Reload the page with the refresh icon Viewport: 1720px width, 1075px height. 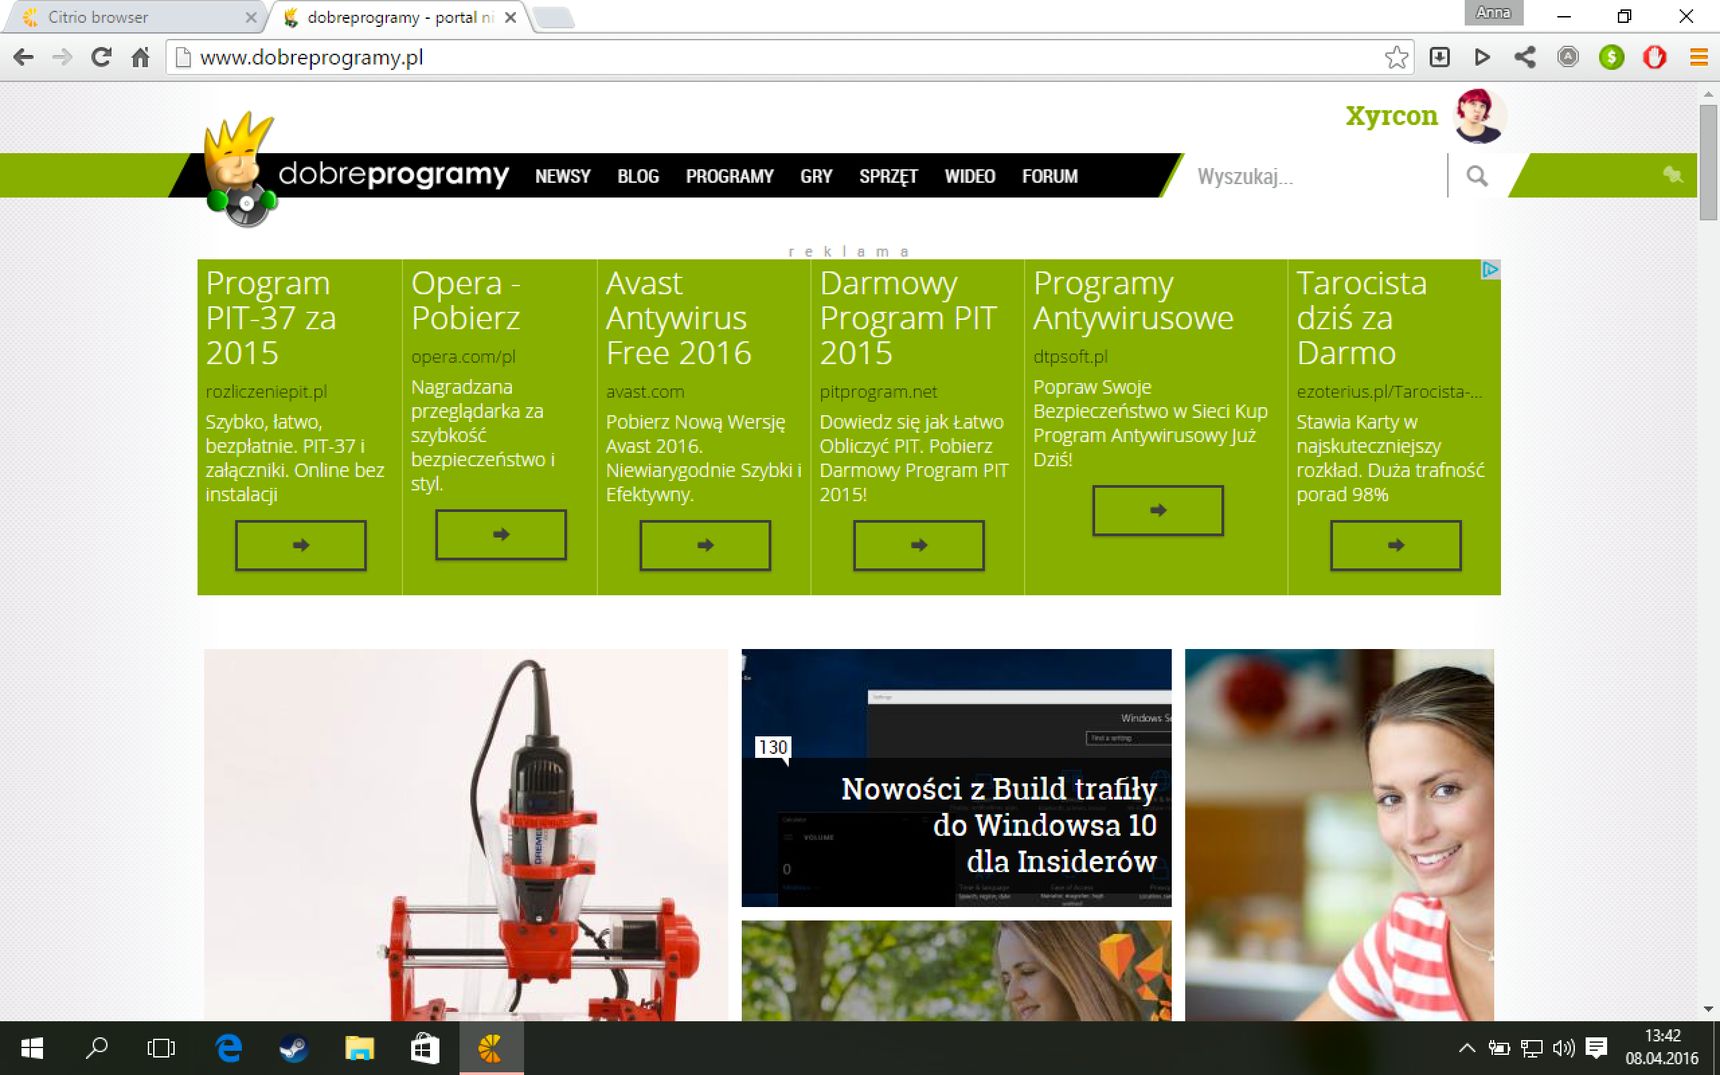tap(101, 57)
